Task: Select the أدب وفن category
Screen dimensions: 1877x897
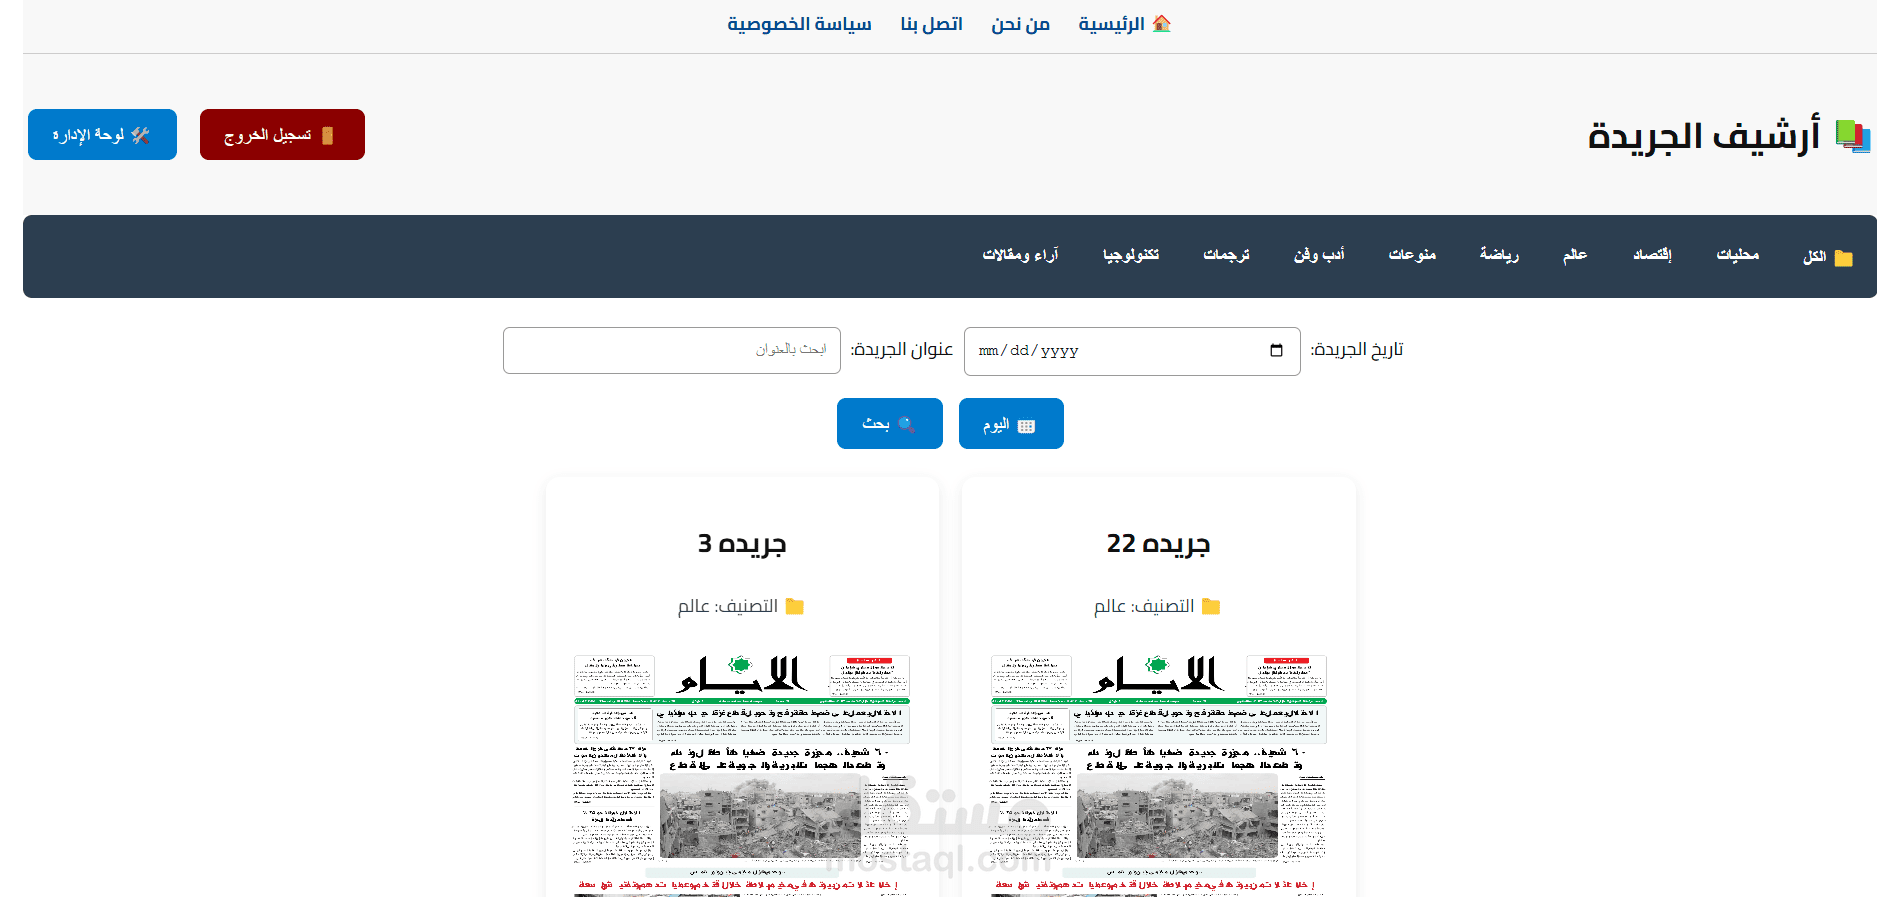Action: click(x=1319, y=255)
